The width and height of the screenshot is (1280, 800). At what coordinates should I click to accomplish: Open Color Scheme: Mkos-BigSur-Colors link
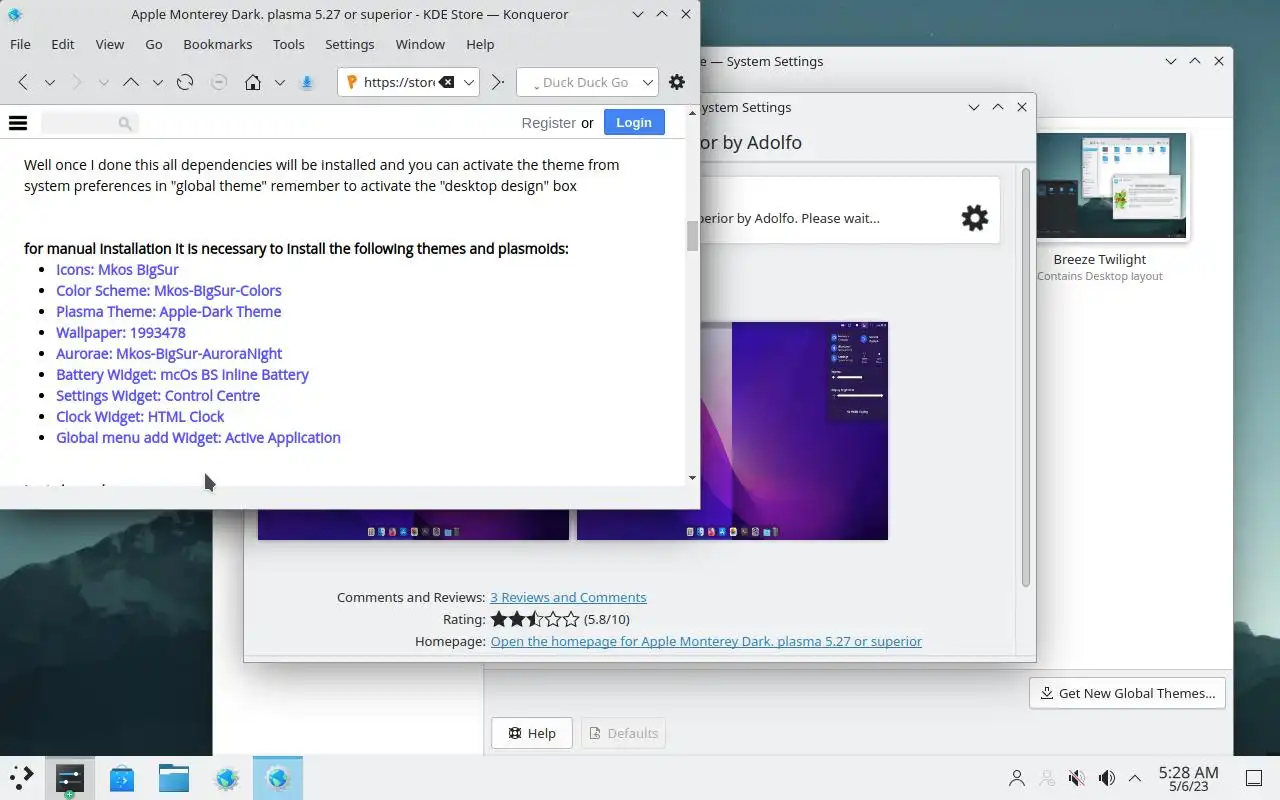(169, 290)
